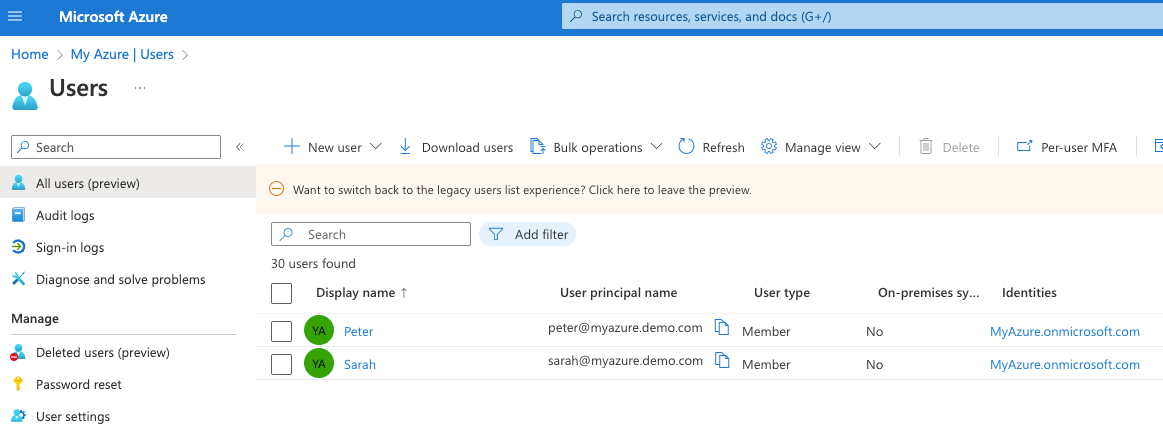Click the Refresh button label

click(x=723, y=148)
